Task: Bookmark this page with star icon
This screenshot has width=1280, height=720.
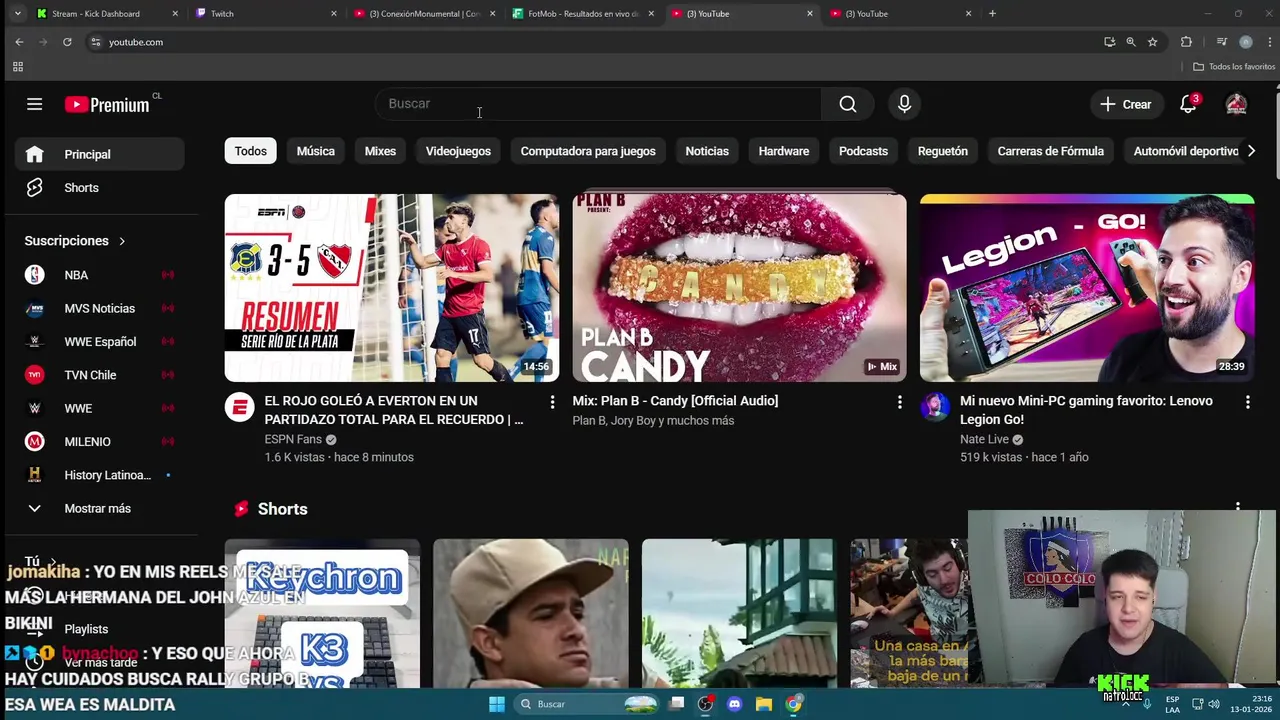Action: click(x=1152, y=42)
